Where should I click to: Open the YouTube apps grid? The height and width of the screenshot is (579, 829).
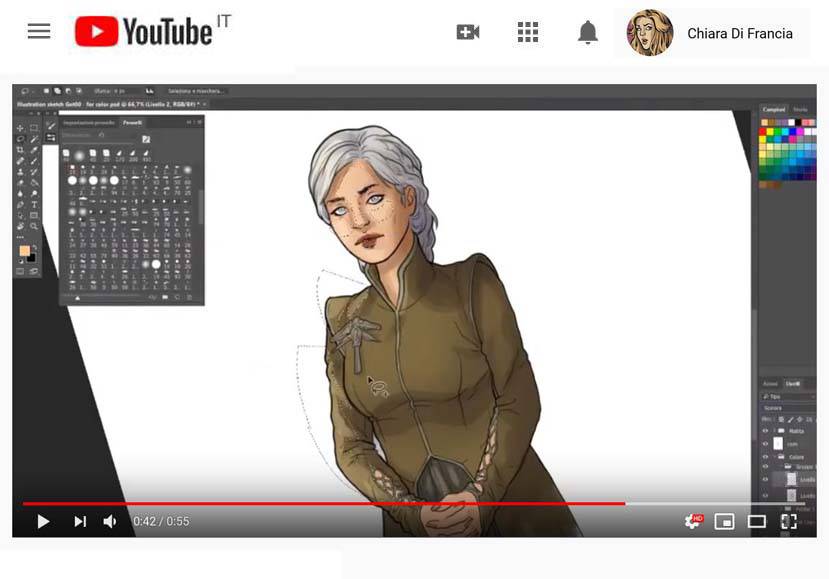528,32
